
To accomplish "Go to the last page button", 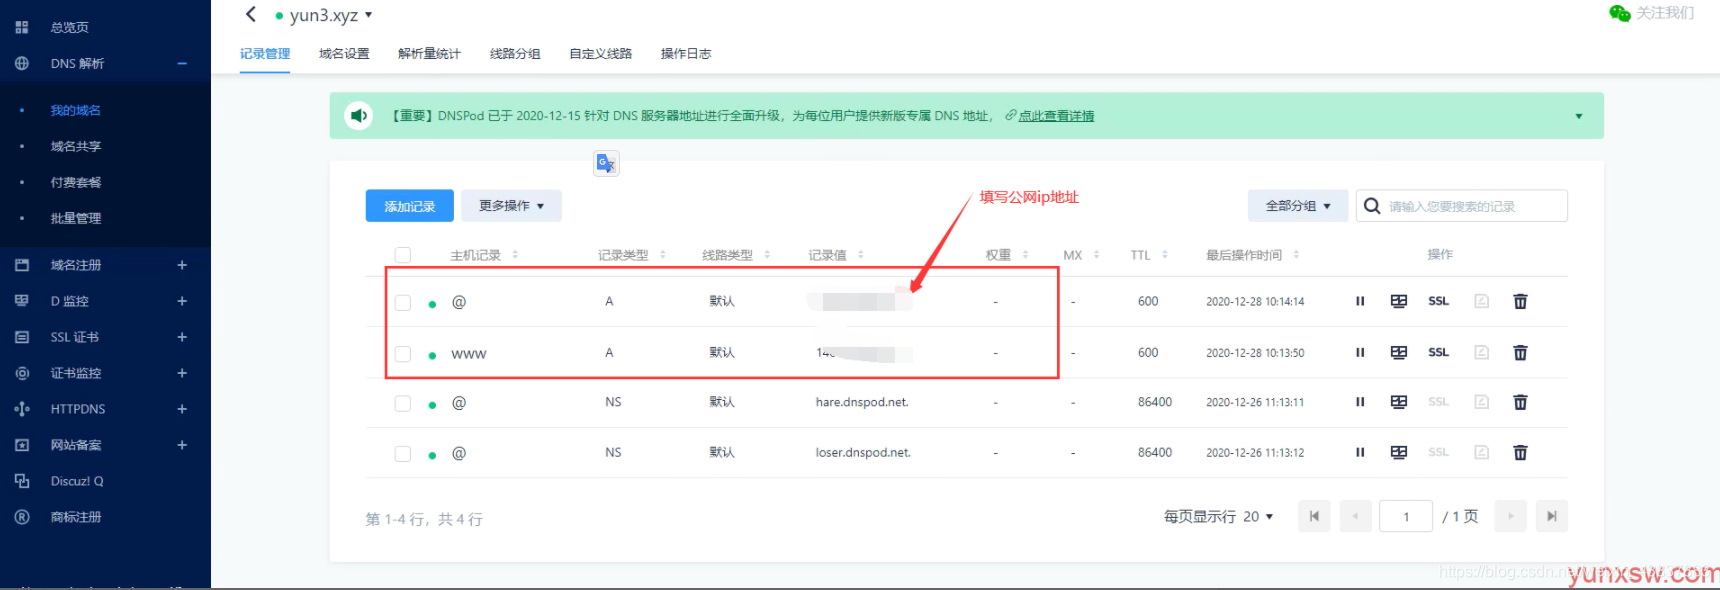I will click(1551, 516).
